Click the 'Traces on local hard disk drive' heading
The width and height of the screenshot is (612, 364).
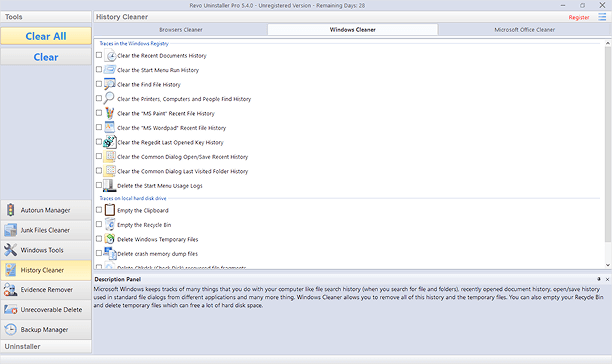(x=133, y=198)
